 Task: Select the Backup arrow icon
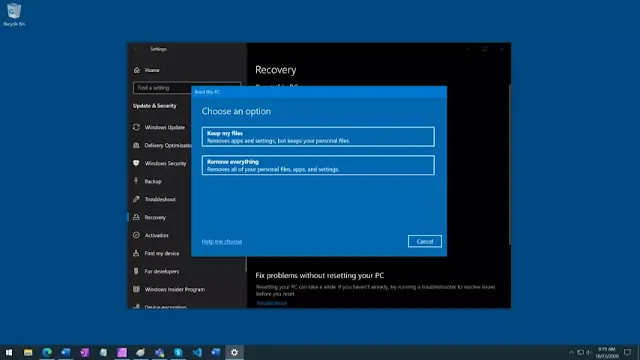click(x=136, y=181)
